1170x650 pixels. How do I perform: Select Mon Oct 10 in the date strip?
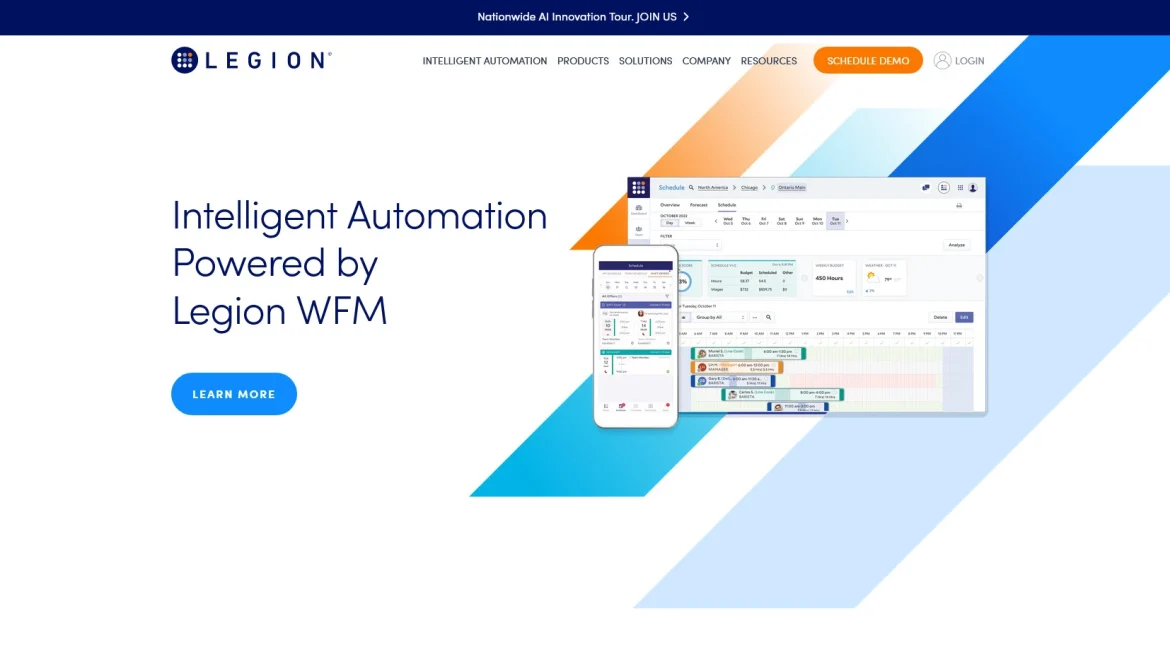tap(817, 221)
